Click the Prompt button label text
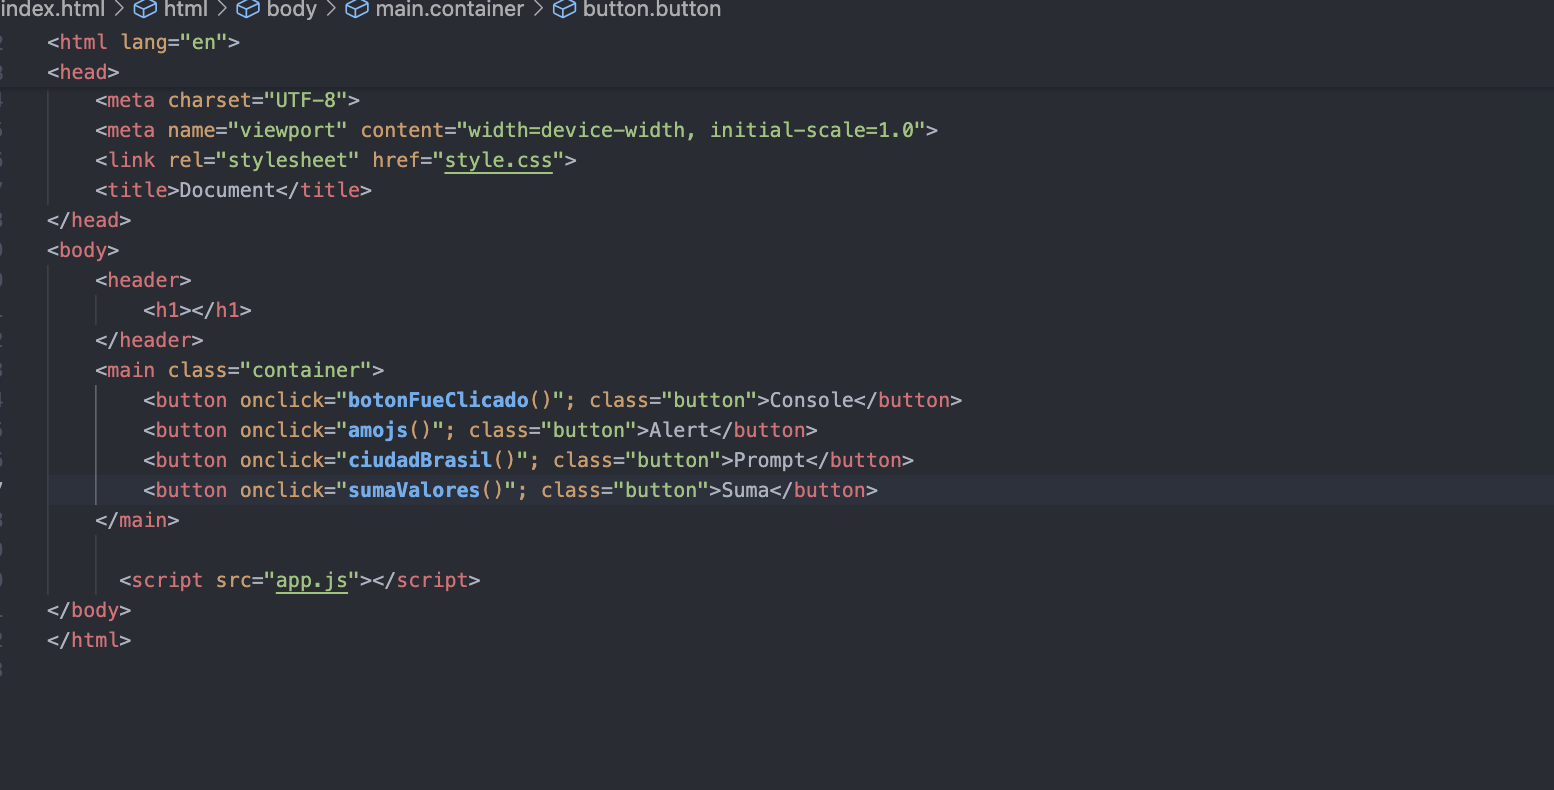 click(x=770, y=460)
